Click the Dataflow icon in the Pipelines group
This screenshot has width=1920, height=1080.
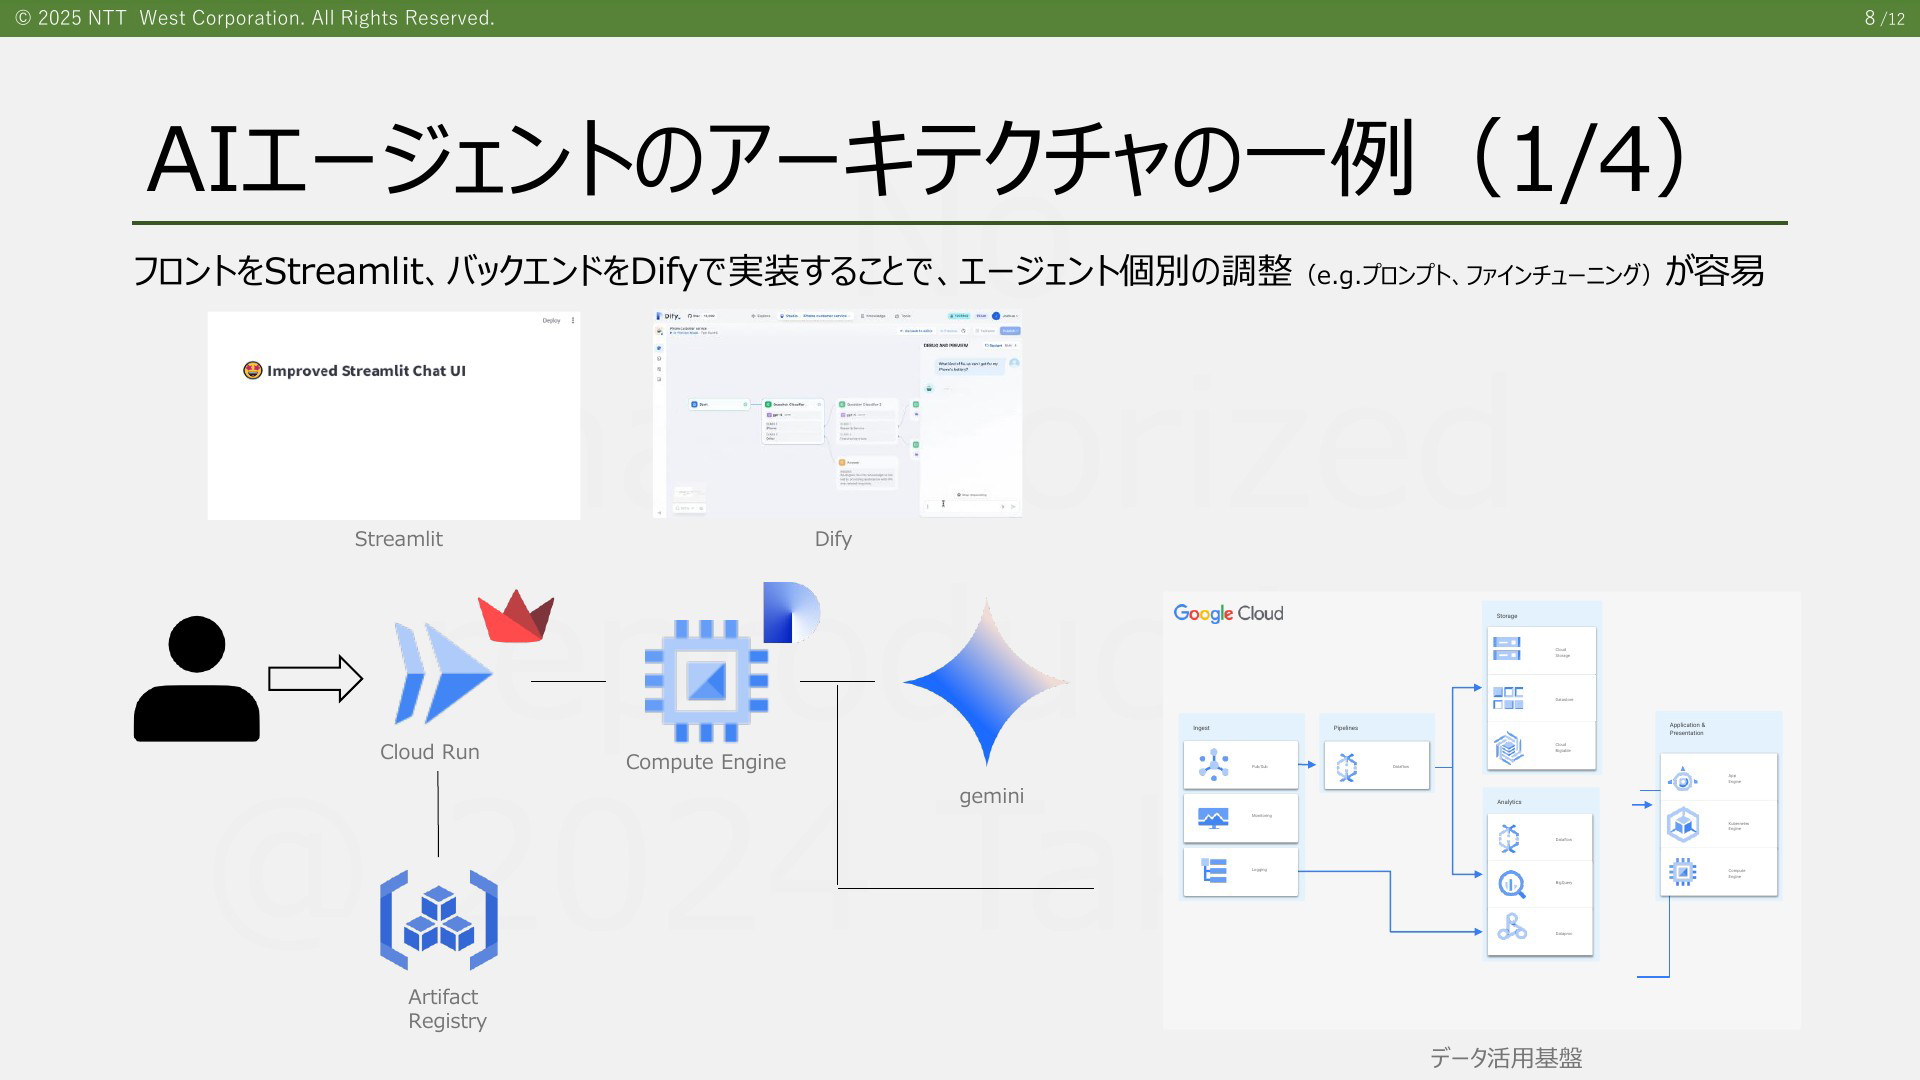pos(1347,767)
